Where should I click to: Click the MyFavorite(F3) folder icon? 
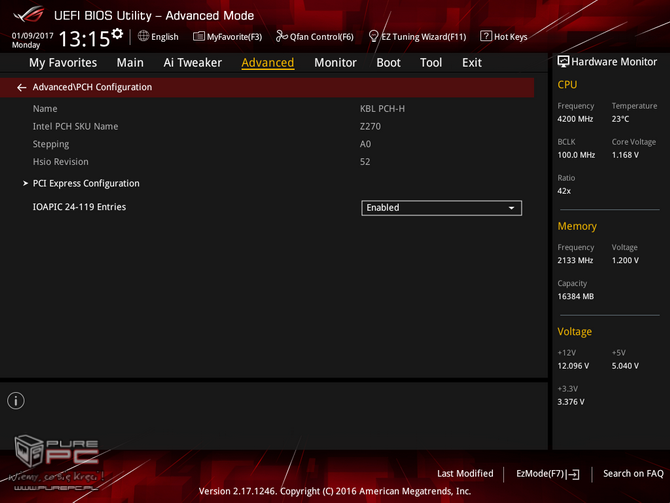click(x=199, y=36)
